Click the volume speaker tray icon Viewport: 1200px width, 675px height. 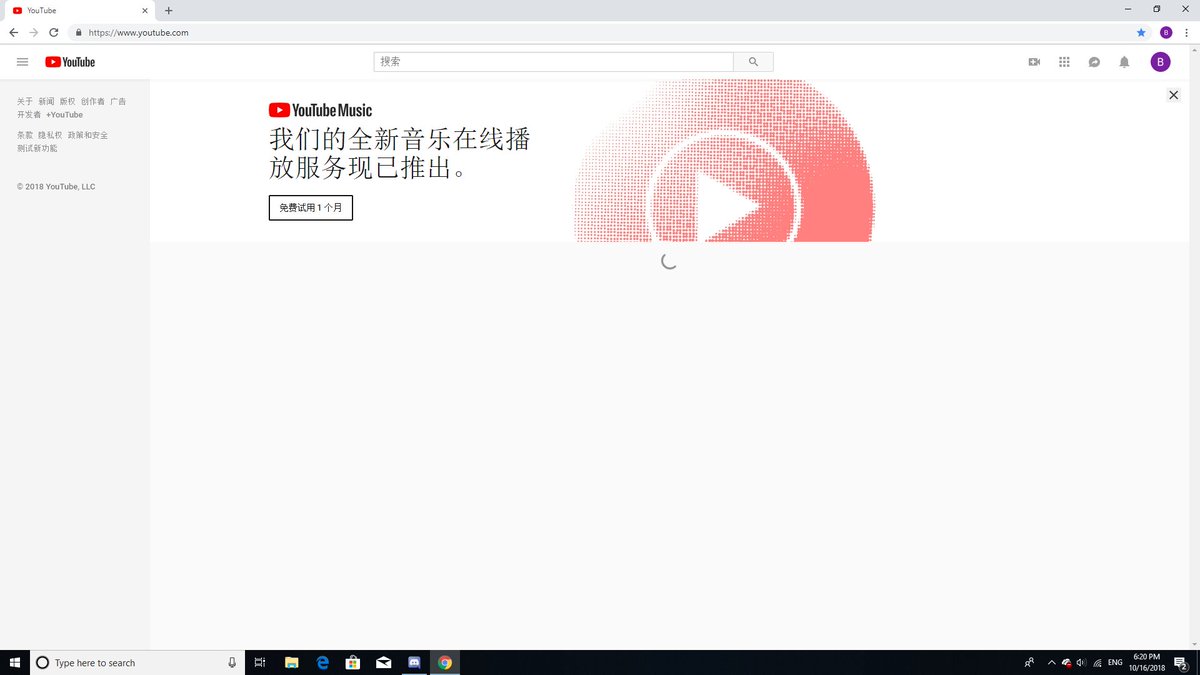[x=1081, y=662]
